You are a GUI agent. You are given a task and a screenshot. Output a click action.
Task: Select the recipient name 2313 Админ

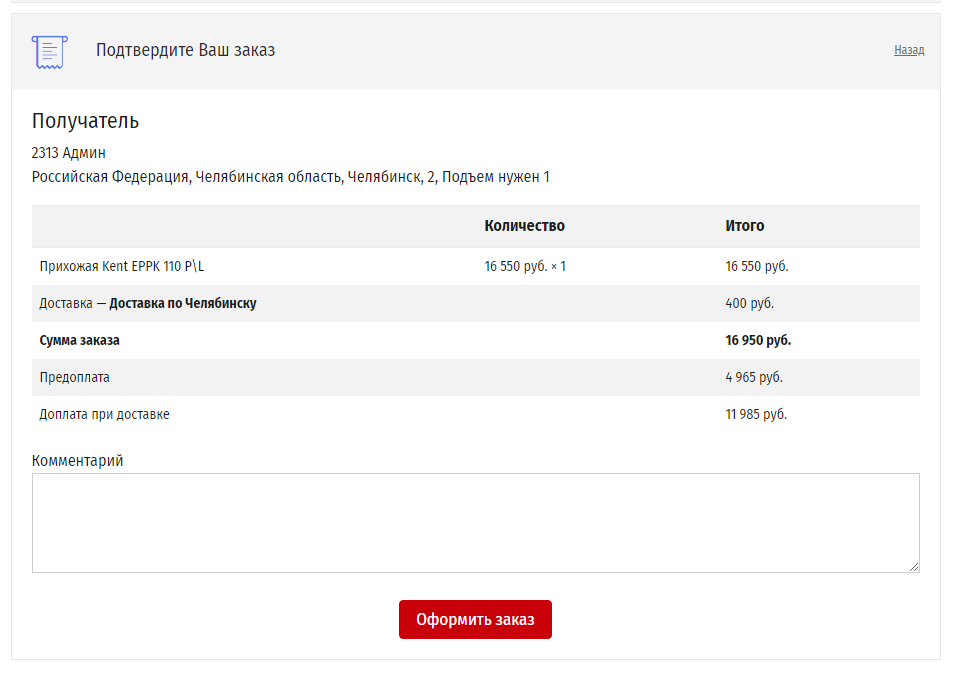tap(69, 153)
